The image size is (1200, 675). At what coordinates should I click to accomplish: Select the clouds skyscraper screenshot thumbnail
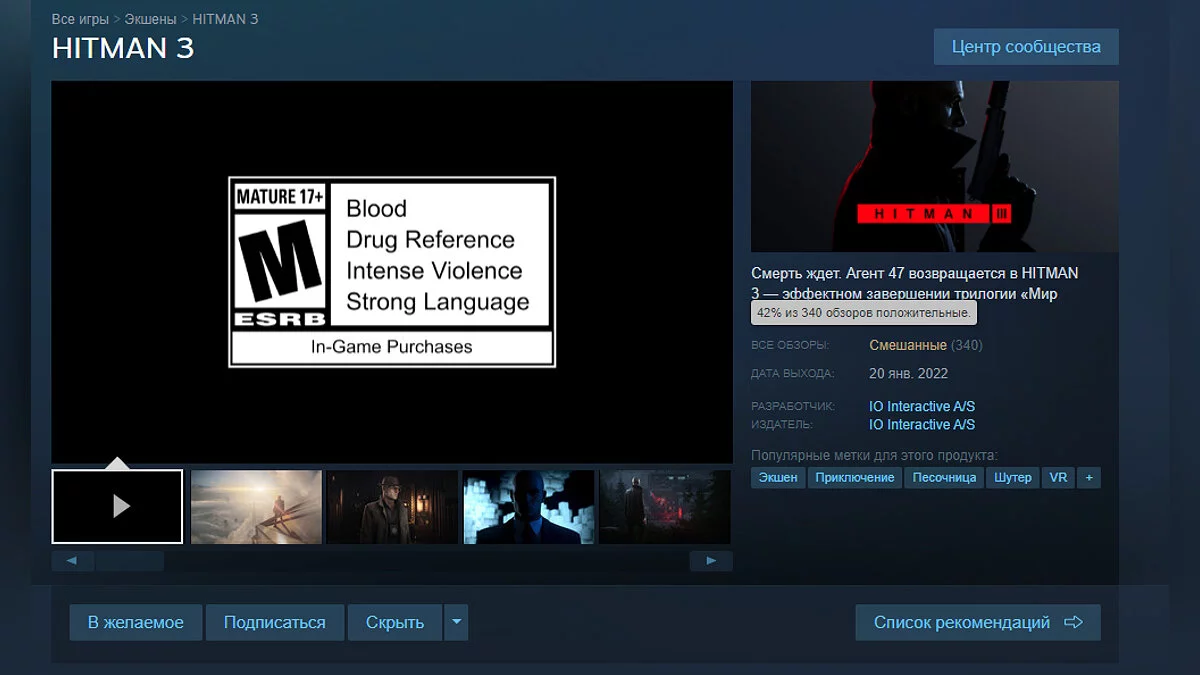pos(256,506)
